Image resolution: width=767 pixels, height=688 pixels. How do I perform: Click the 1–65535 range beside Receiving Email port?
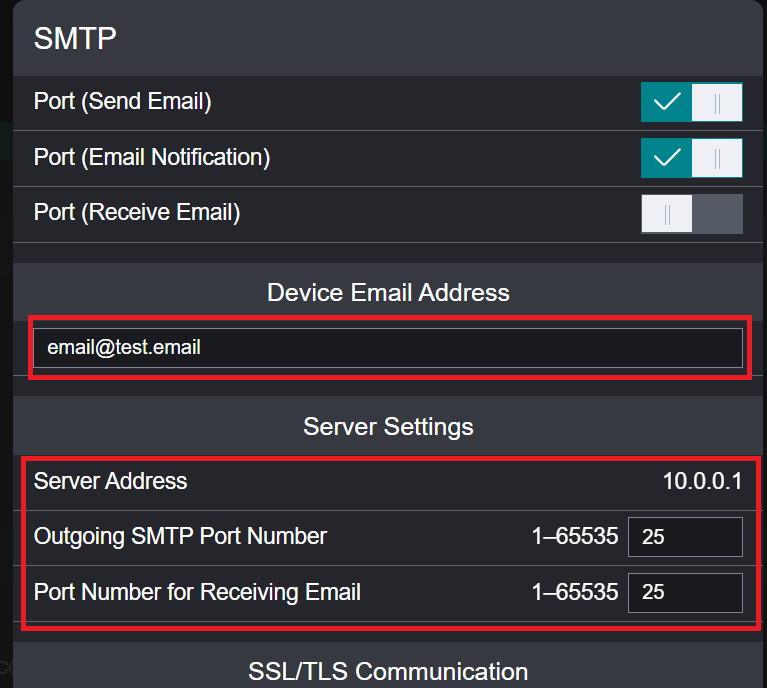[x=575, y=593]
